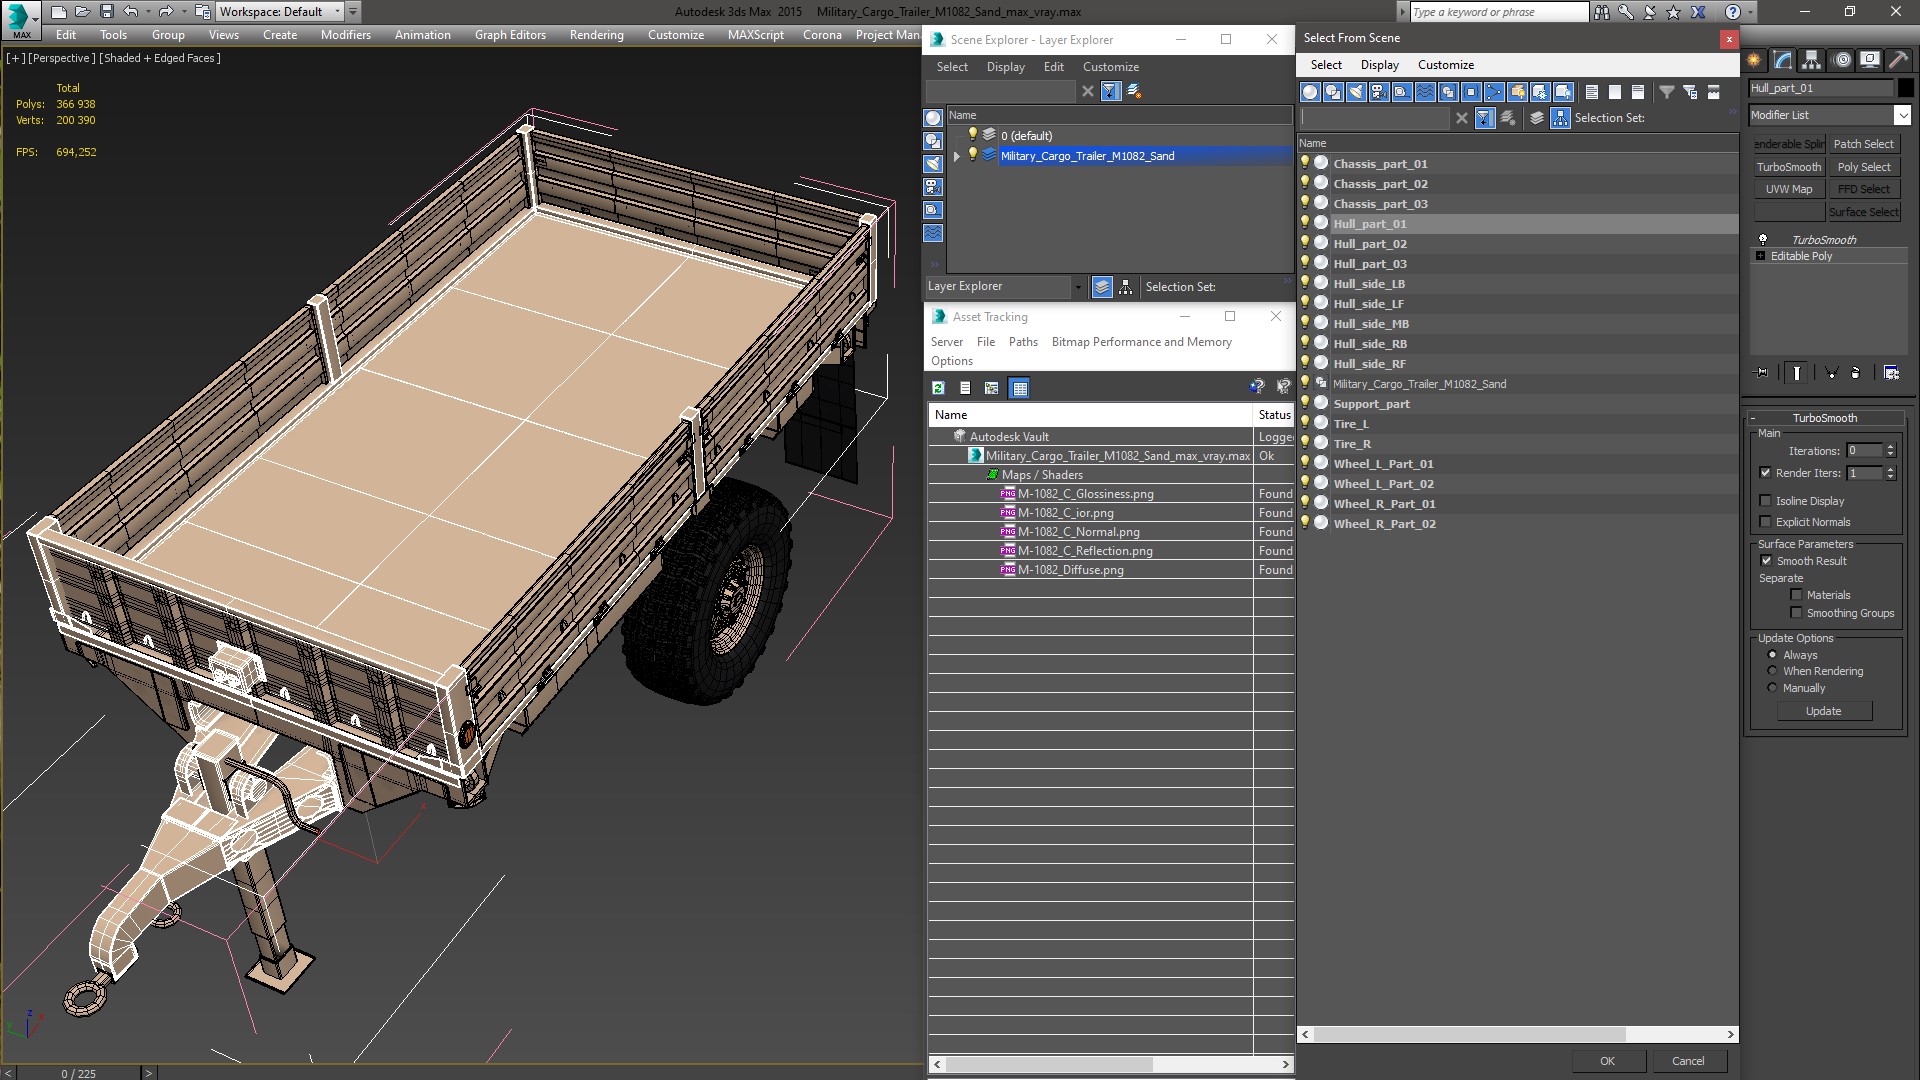Viewport: 1920px width, 1080px height.
Task: Toggle TurboSmooth modifier lightbulb in stack
Action: tap(1763, 240)
